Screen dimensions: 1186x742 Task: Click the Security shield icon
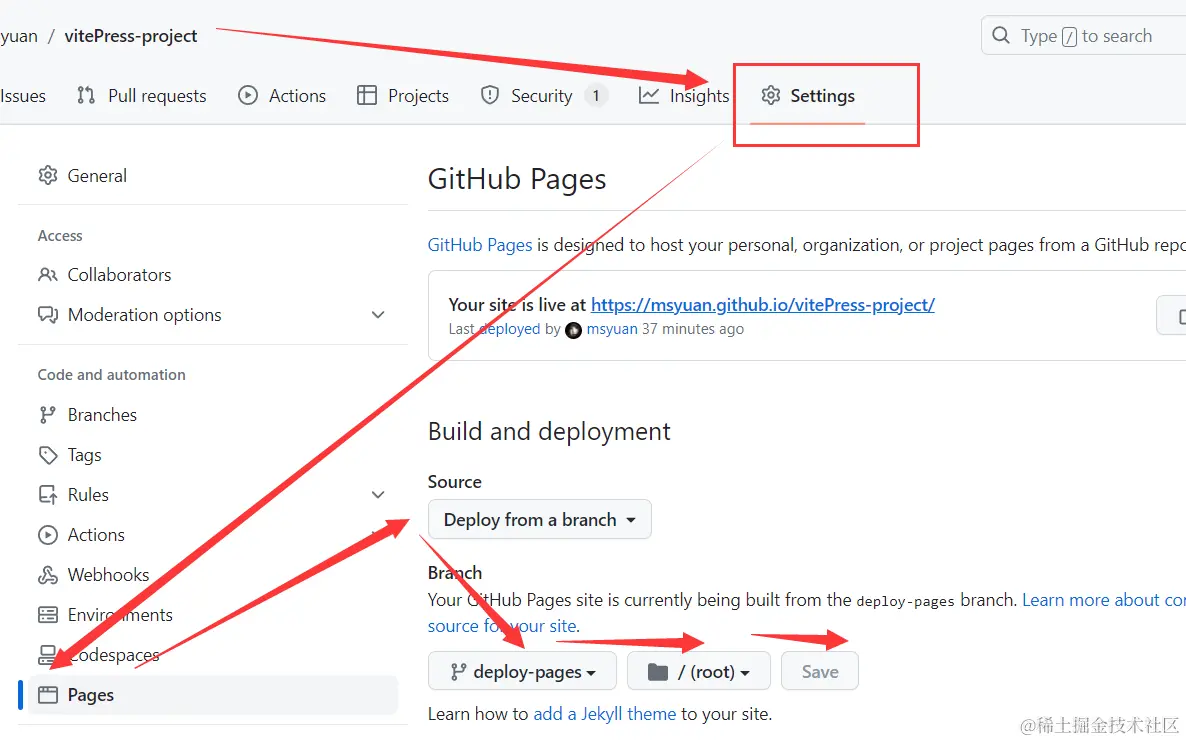tap(490, 95)
